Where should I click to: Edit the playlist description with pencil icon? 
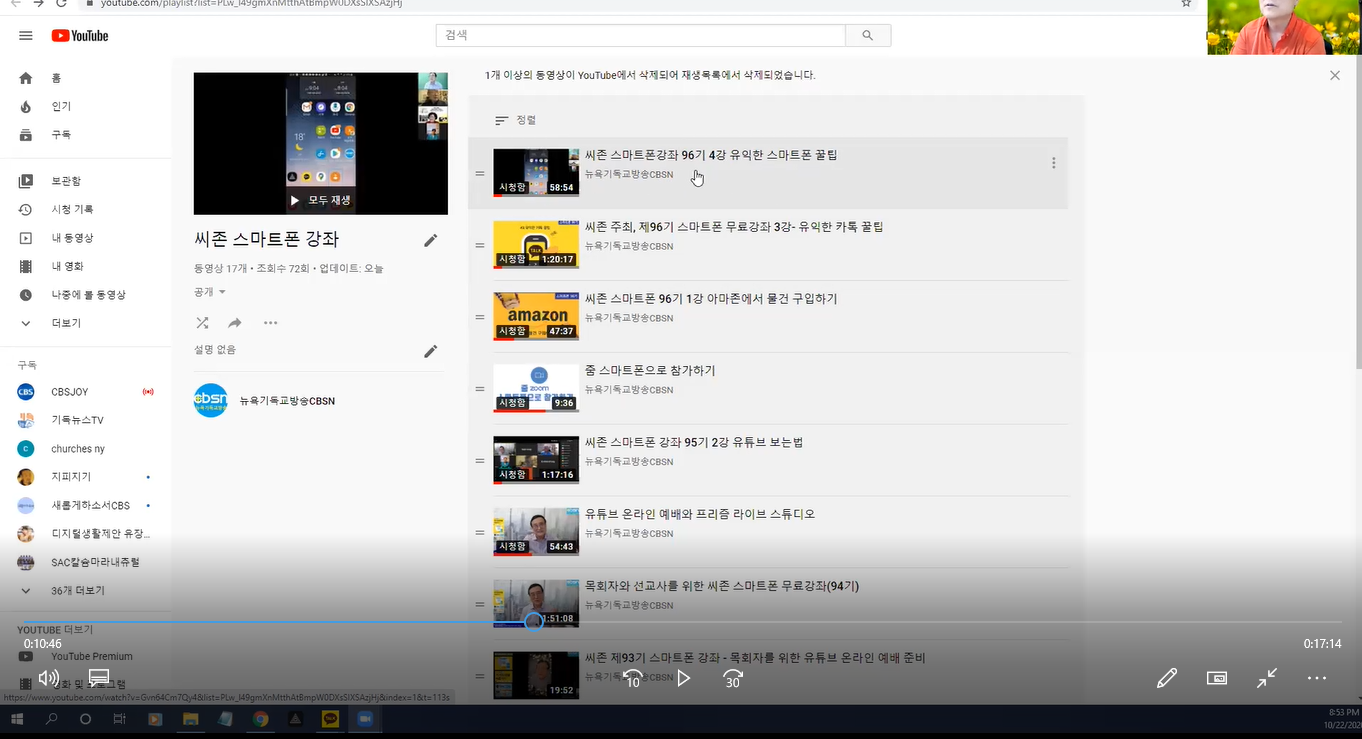click(x=431, y=351)
